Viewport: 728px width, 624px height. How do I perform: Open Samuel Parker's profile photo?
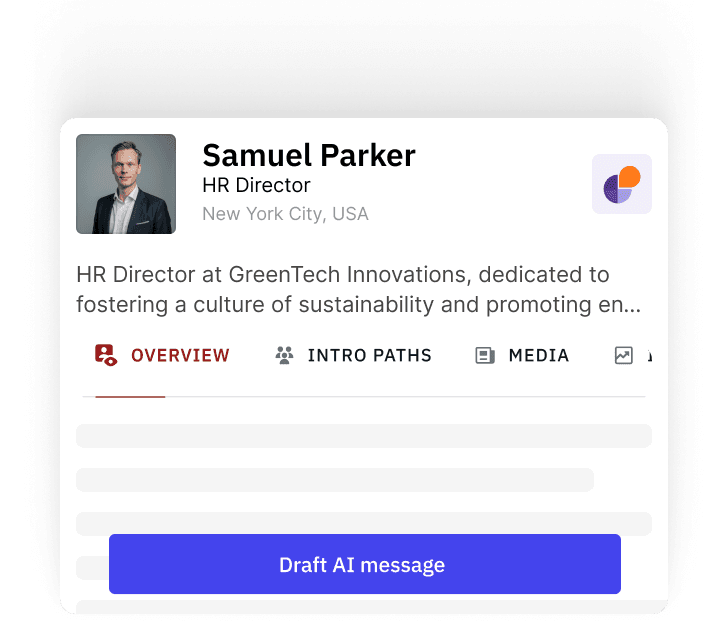[x=126, y=184]
